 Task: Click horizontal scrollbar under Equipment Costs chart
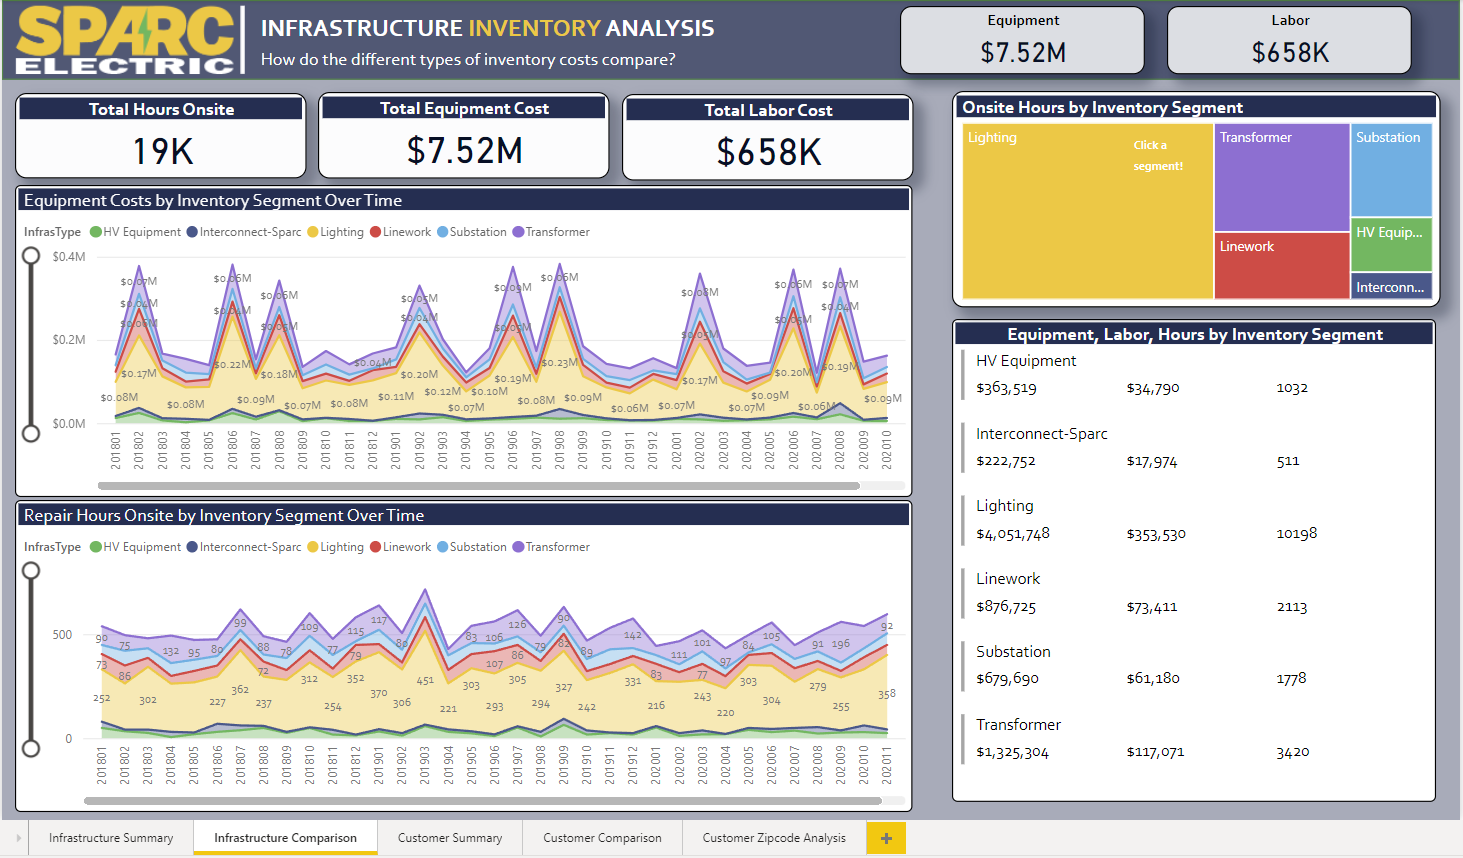pos(479,486)
